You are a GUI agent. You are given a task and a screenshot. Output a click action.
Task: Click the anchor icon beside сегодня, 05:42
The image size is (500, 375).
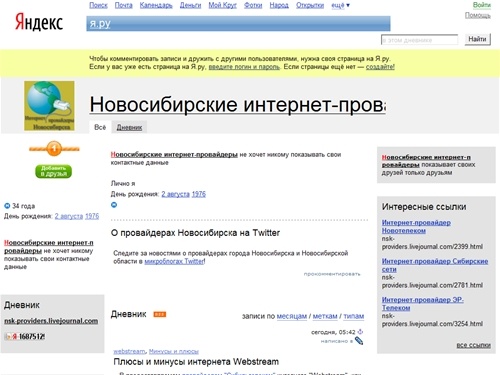click(360, 332)
